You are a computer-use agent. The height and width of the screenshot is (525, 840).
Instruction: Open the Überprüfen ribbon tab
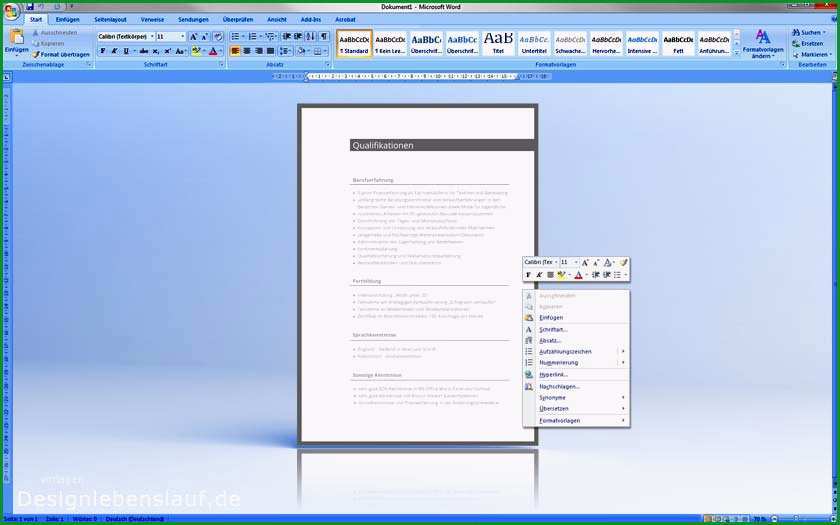click(x=238, y=20)
